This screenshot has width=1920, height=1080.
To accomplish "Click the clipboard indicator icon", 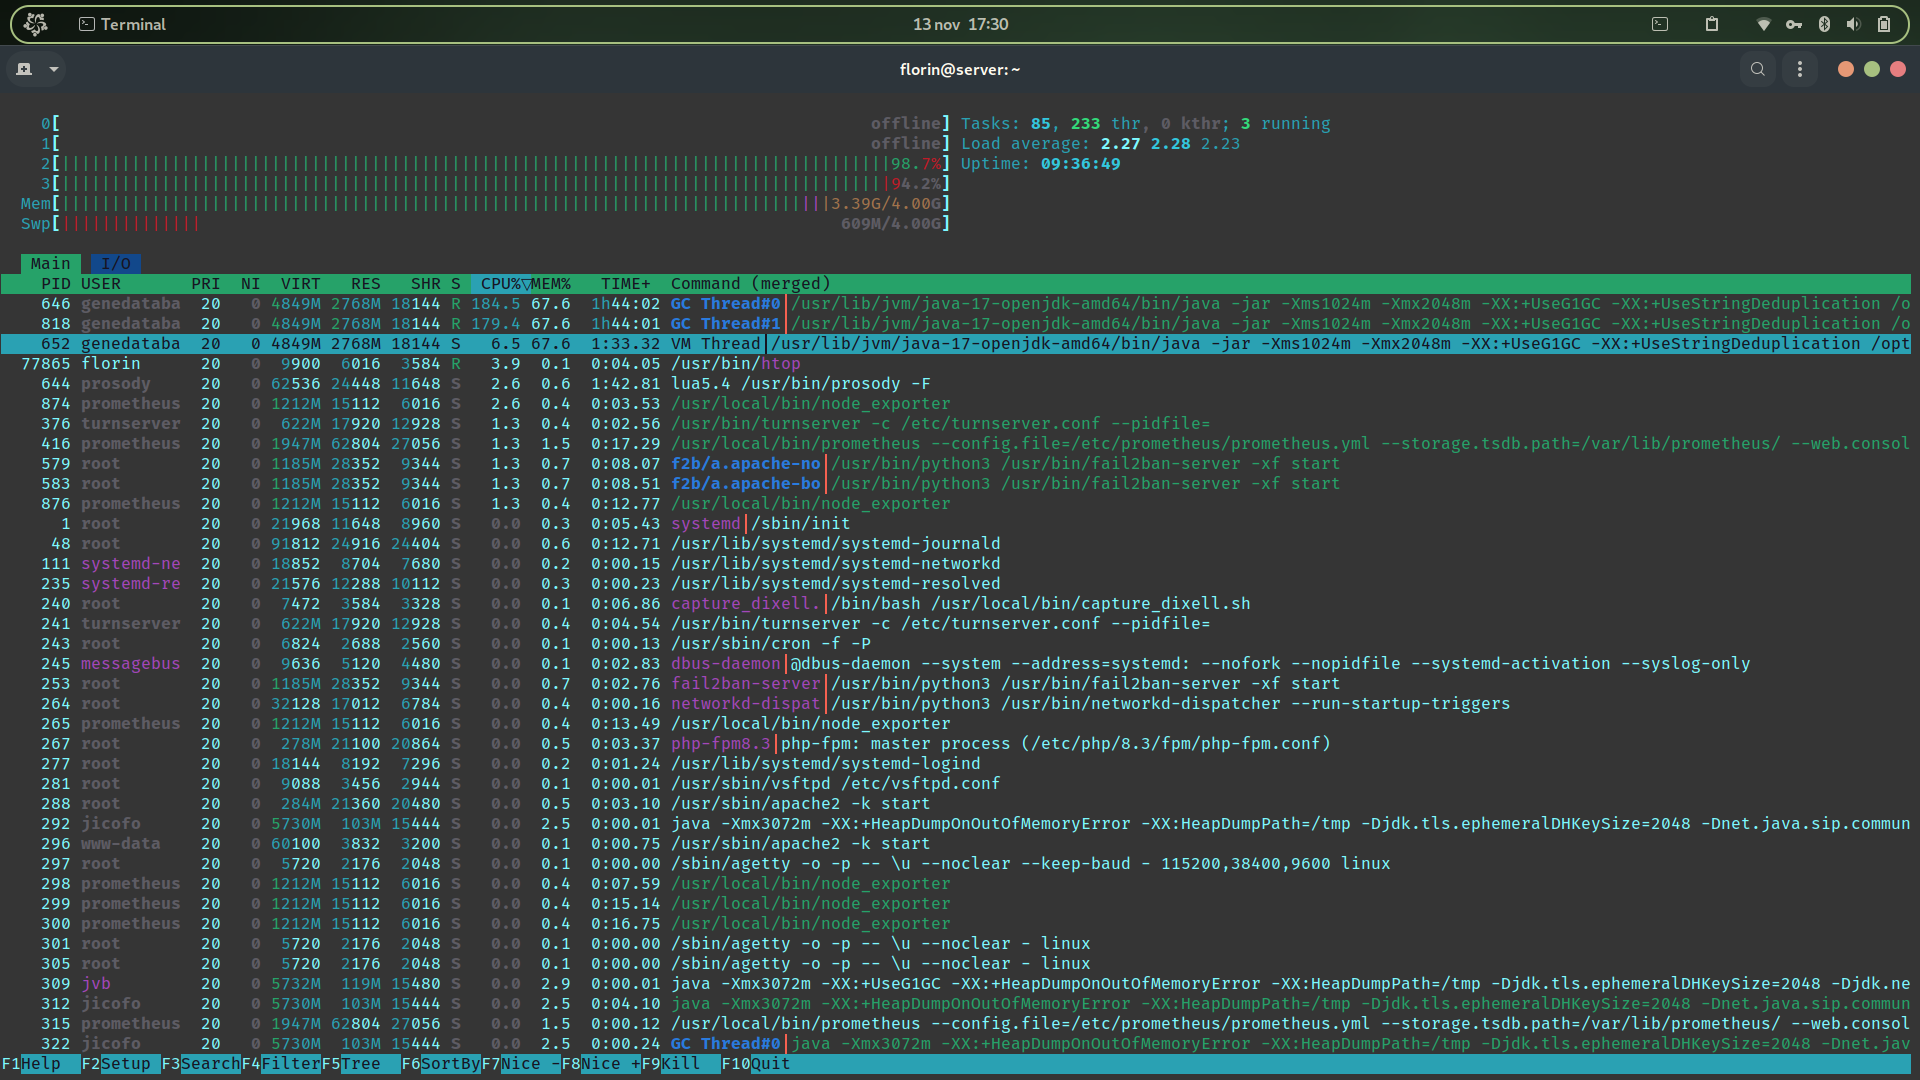I will (x=1712, y=24).
